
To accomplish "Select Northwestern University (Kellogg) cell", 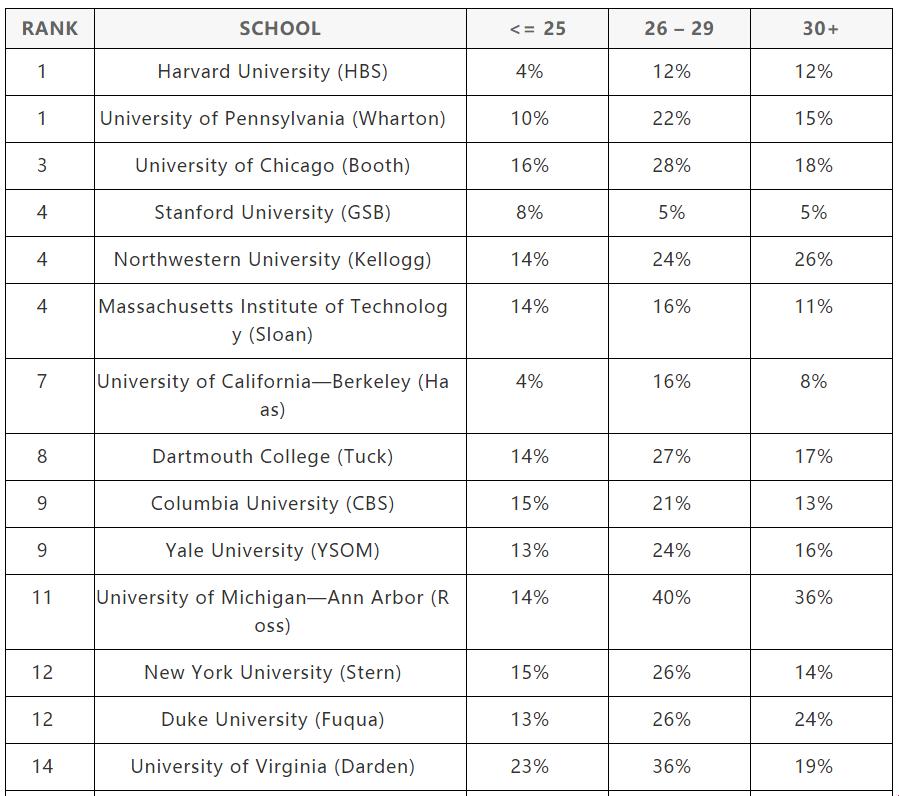I will (280, 260).
